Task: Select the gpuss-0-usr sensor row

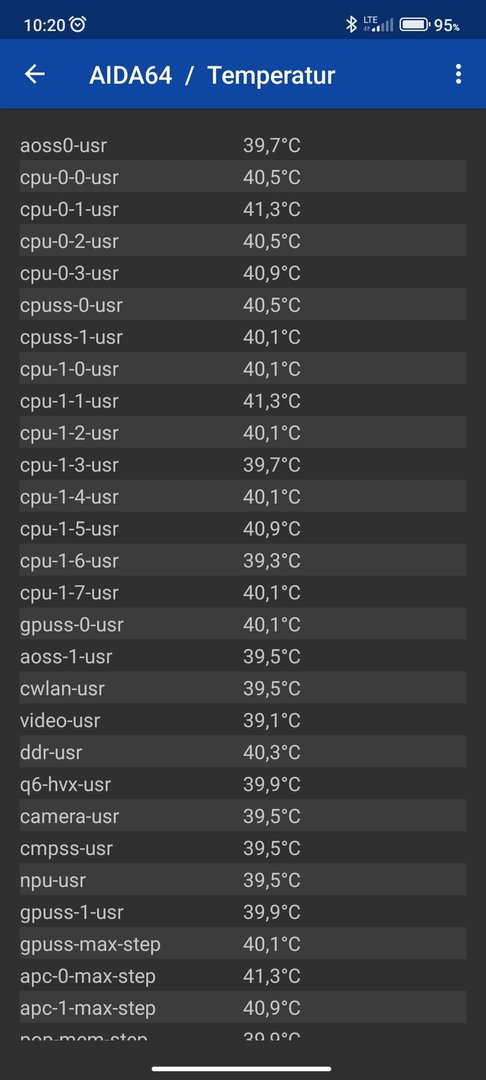Action: [x=243, y=625]
